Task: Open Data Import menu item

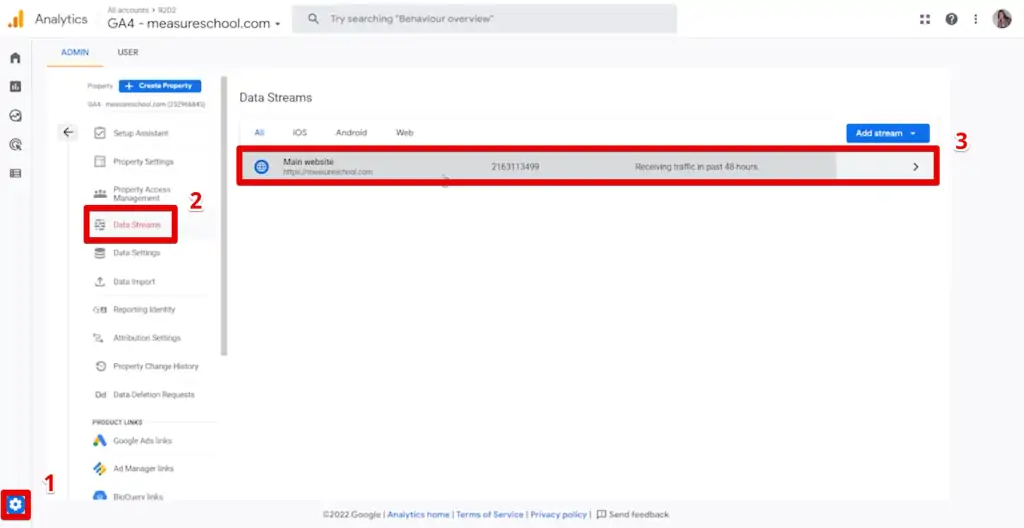Action: point(135,282)
